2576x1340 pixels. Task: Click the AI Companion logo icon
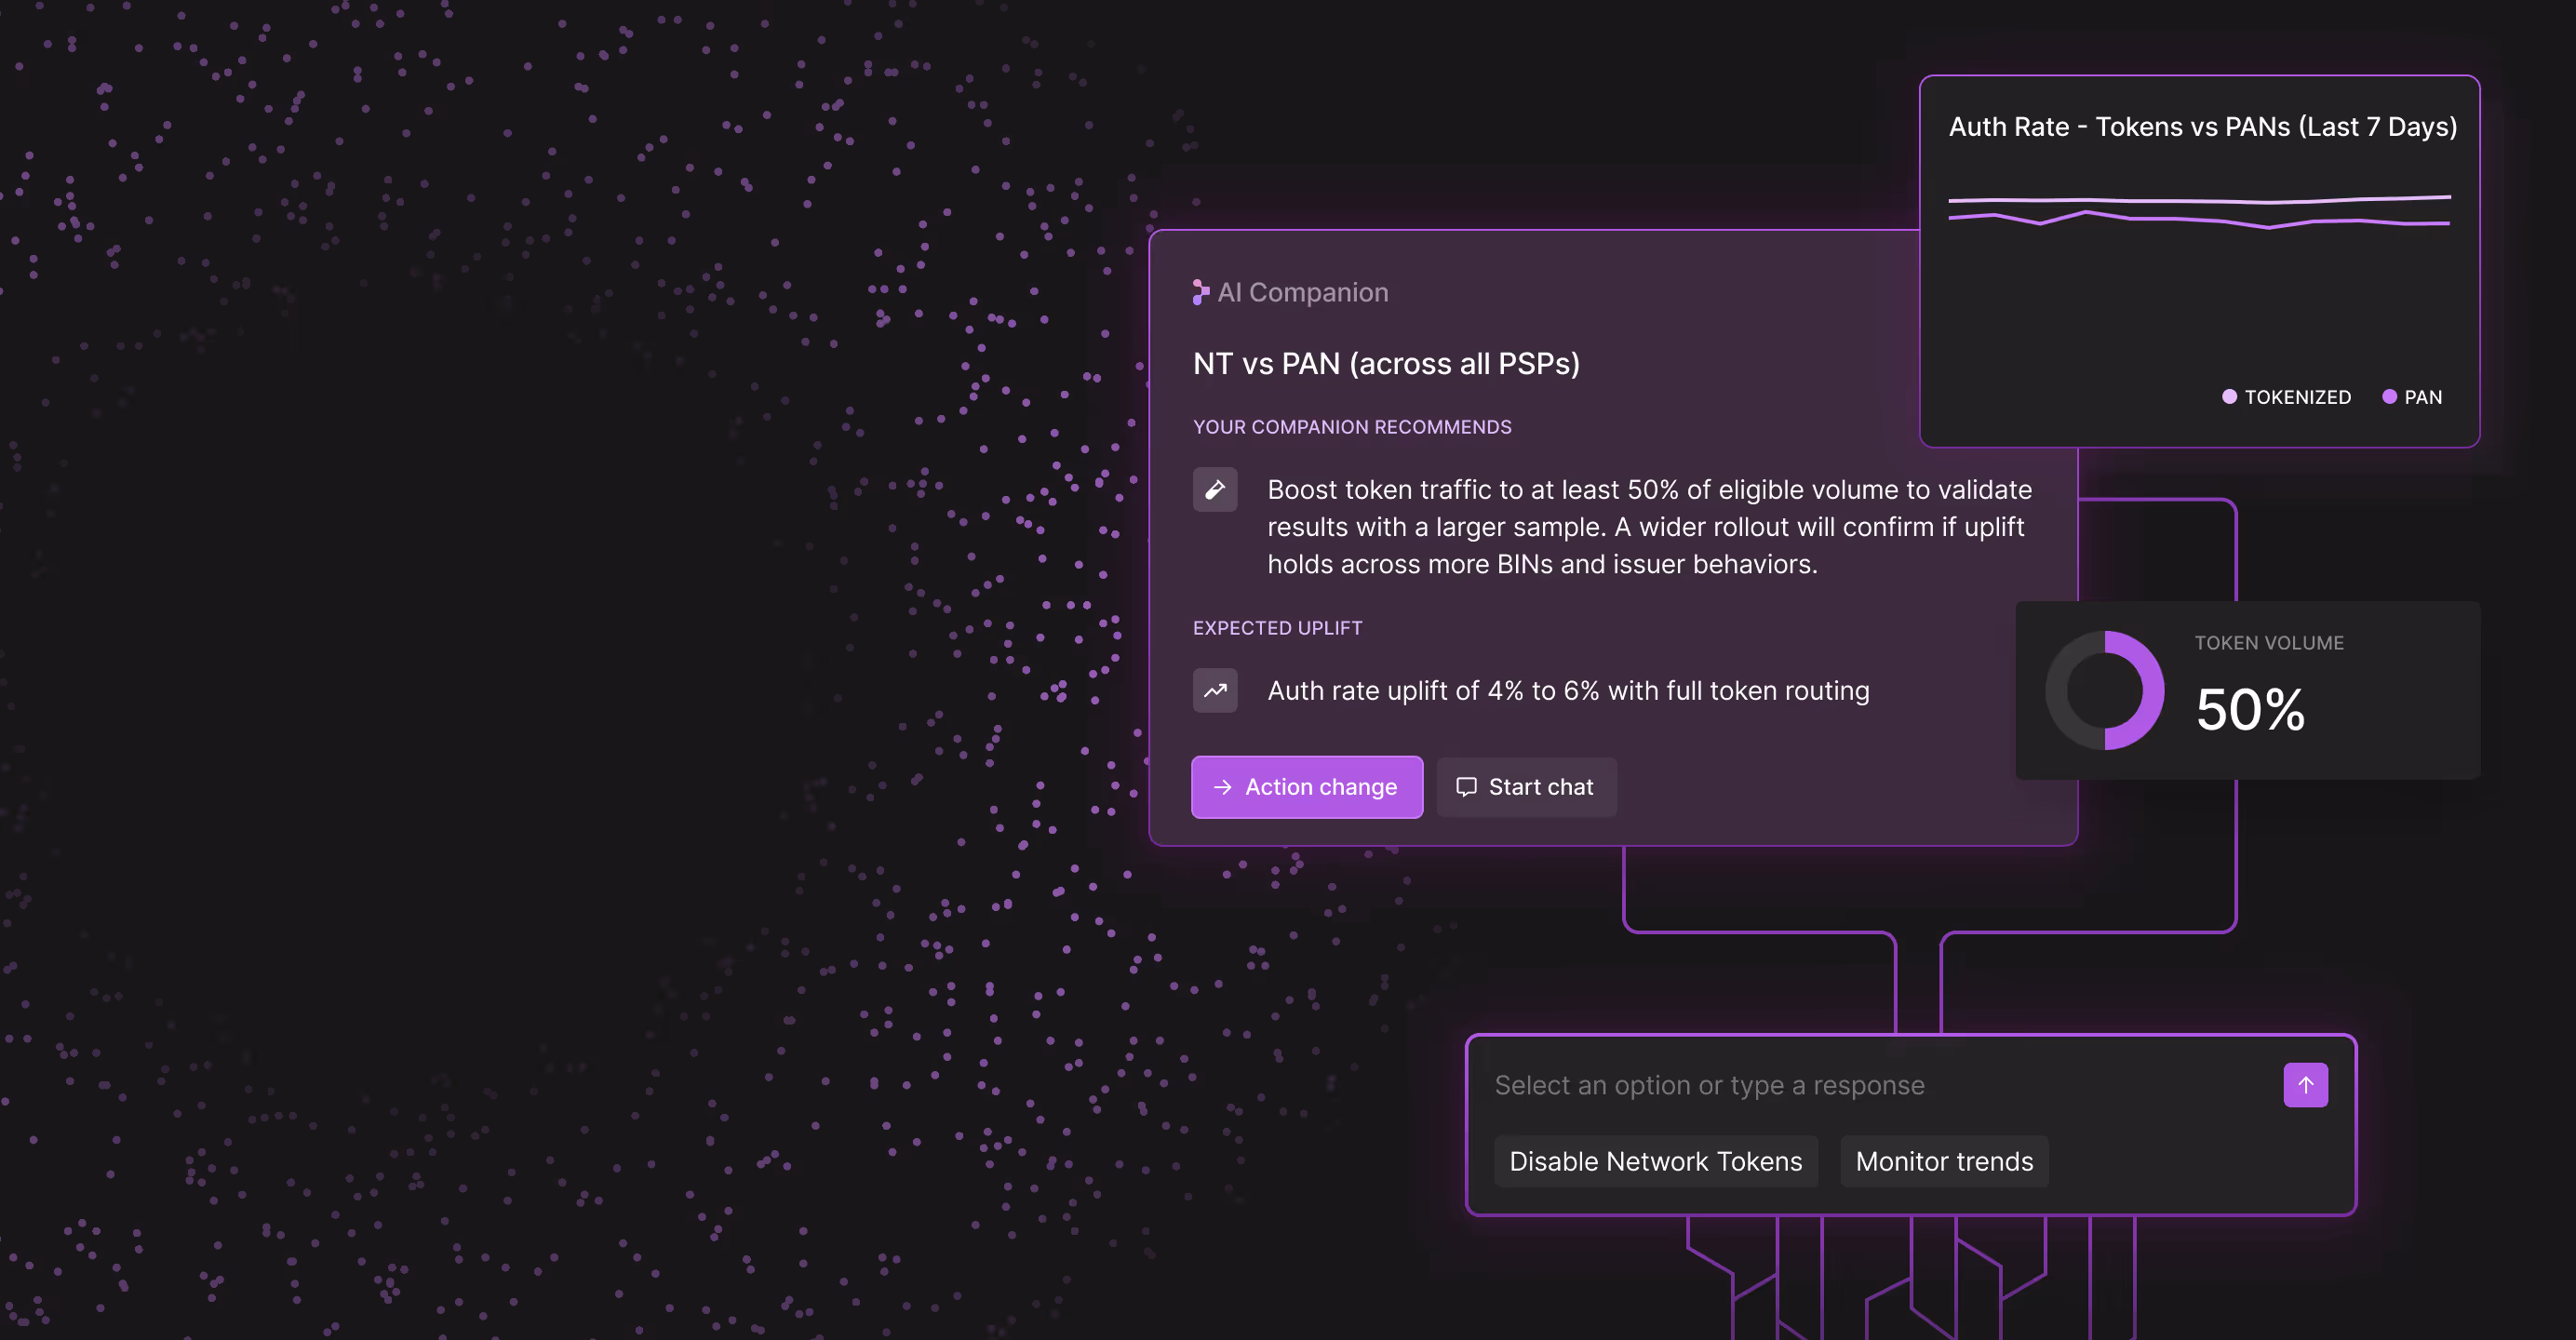1200,292
